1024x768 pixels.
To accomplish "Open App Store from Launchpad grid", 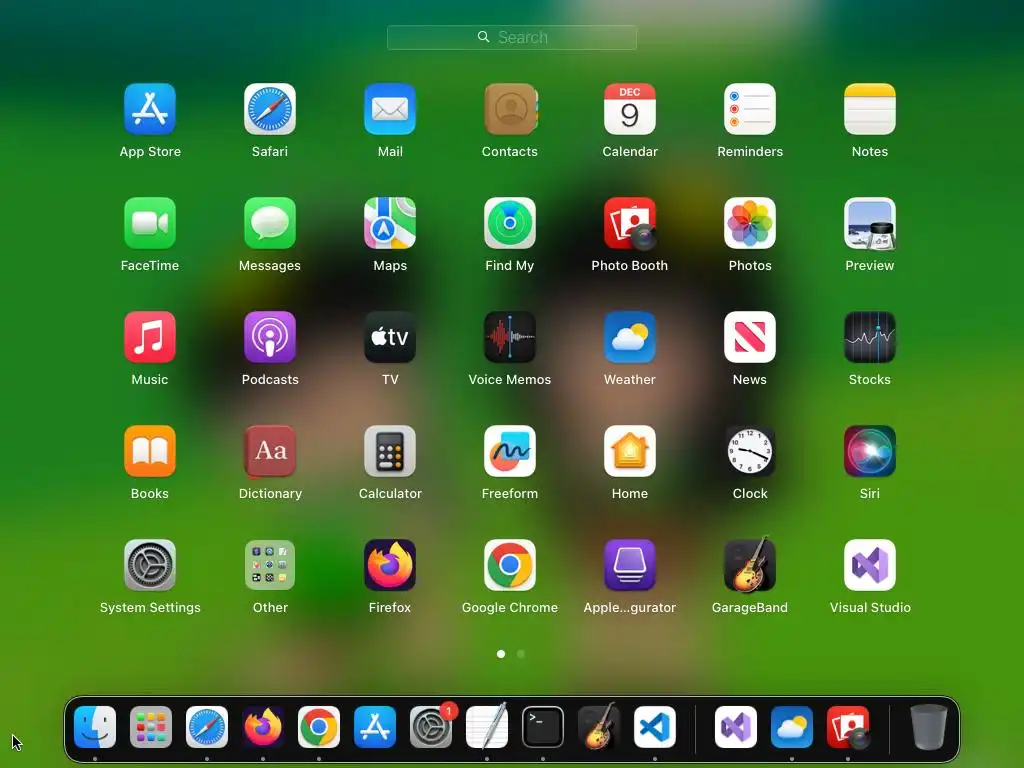I will 150,109.
